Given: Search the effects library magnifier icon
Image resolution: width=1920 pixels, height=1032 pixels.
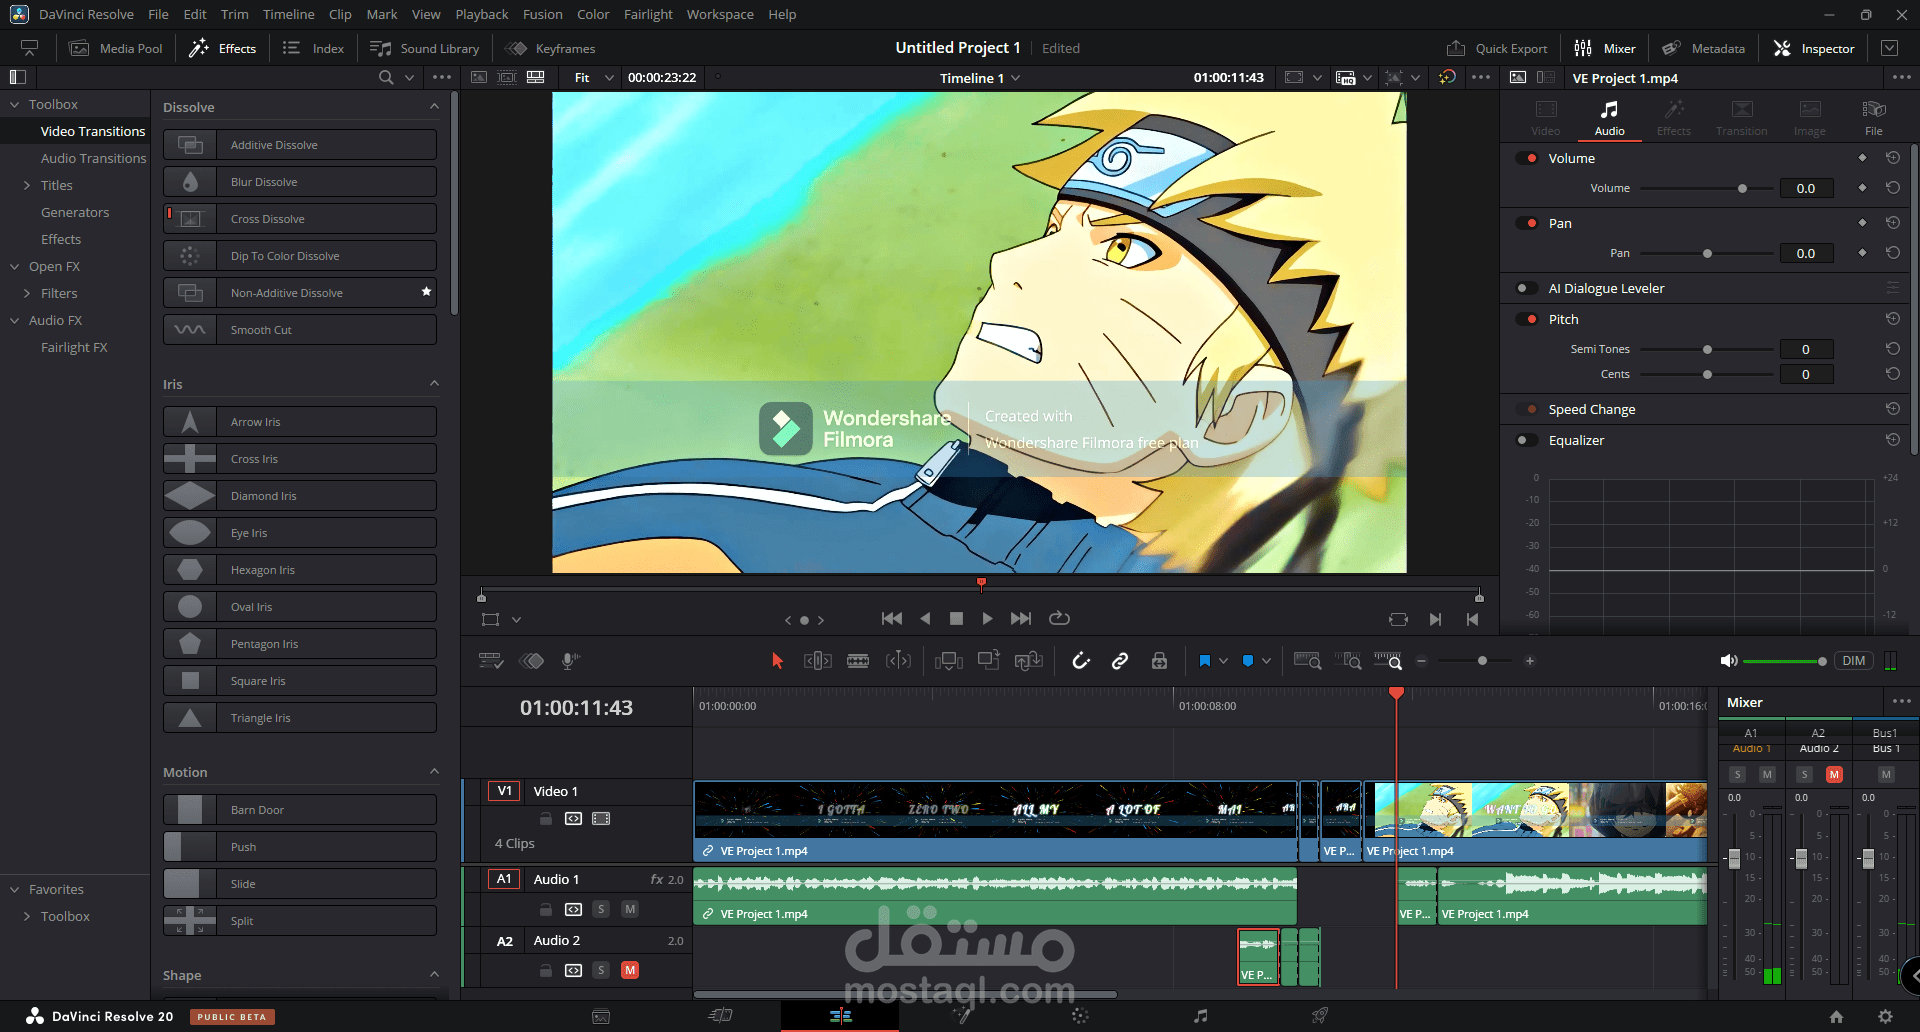Looking at the screenshot, I should [386, 77].
